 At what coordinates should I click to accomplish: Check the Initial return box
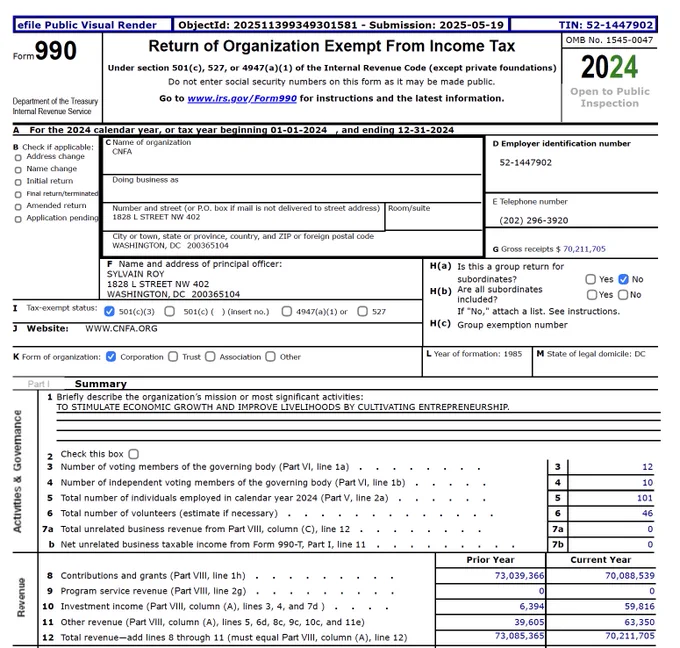(x=18, y=182)
